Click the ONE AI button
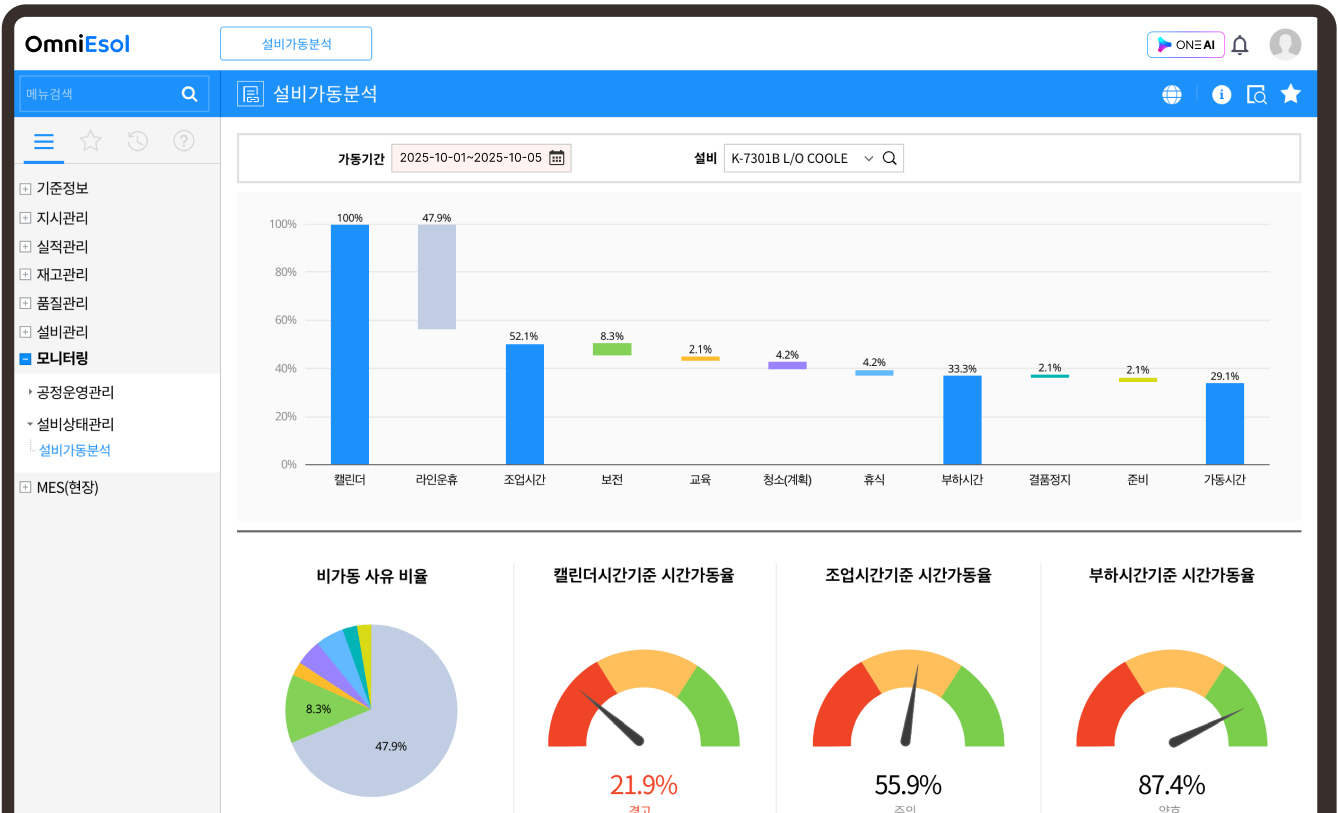The height and width of the screenshot is (813, 1338). [x=1185, y=45]
